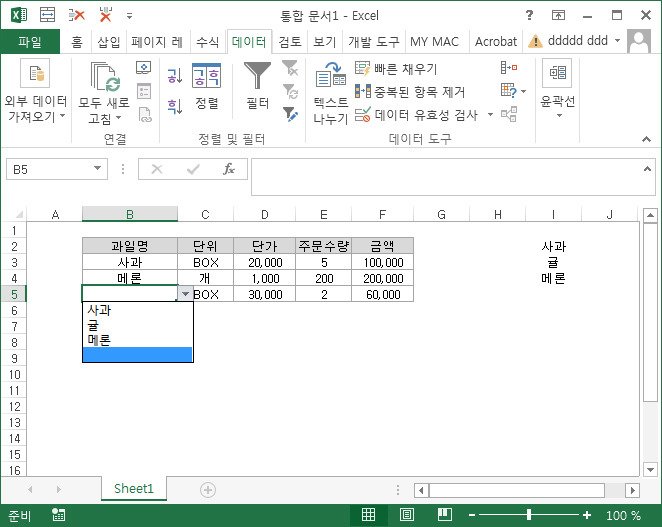Open the What-If Analysis icon
Viewport: 662px width, 527px height.
click(x=509, y=90)
